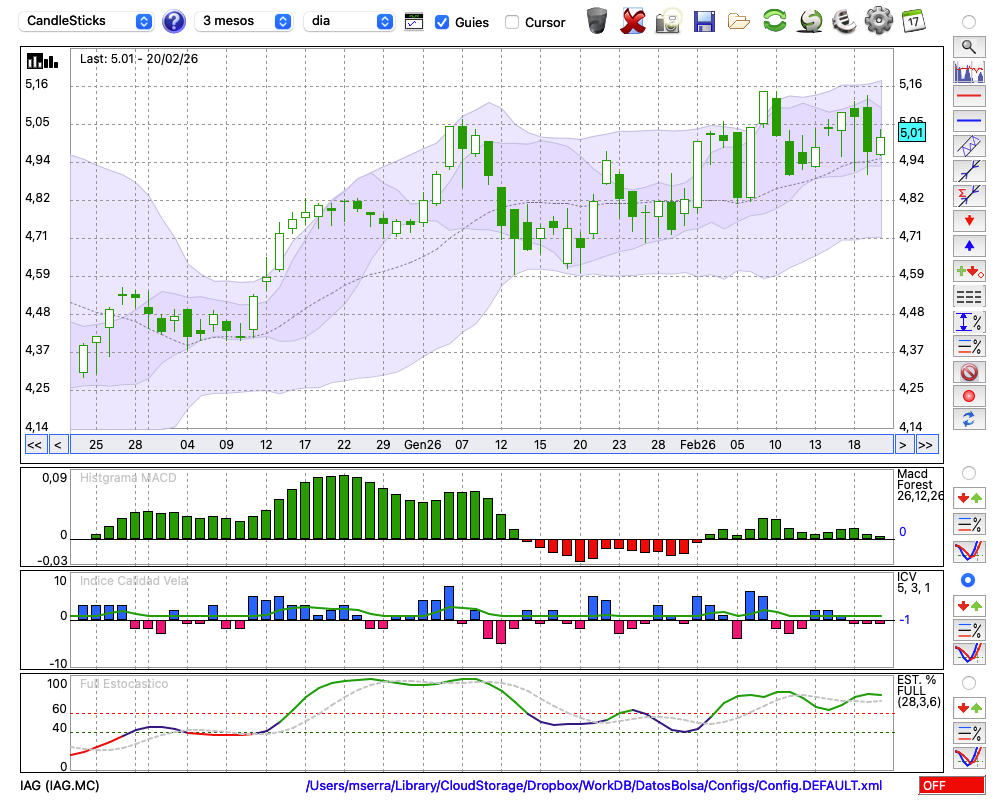Enable the Cursor checkbox
Image resolution: width=1000 pixels, height=800 pixels.
[x=512, y=22]
